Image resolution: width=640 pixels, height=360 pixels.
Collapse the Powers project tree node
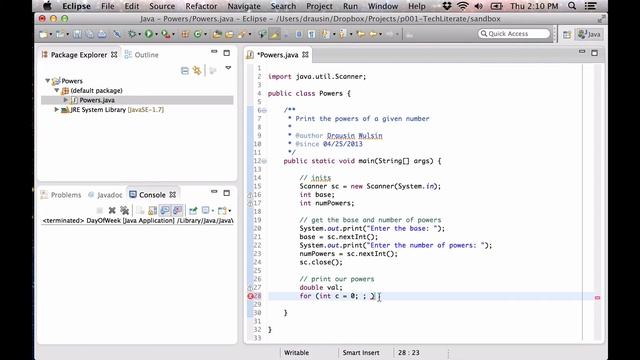pyautogui.click(x=48, y=81)
